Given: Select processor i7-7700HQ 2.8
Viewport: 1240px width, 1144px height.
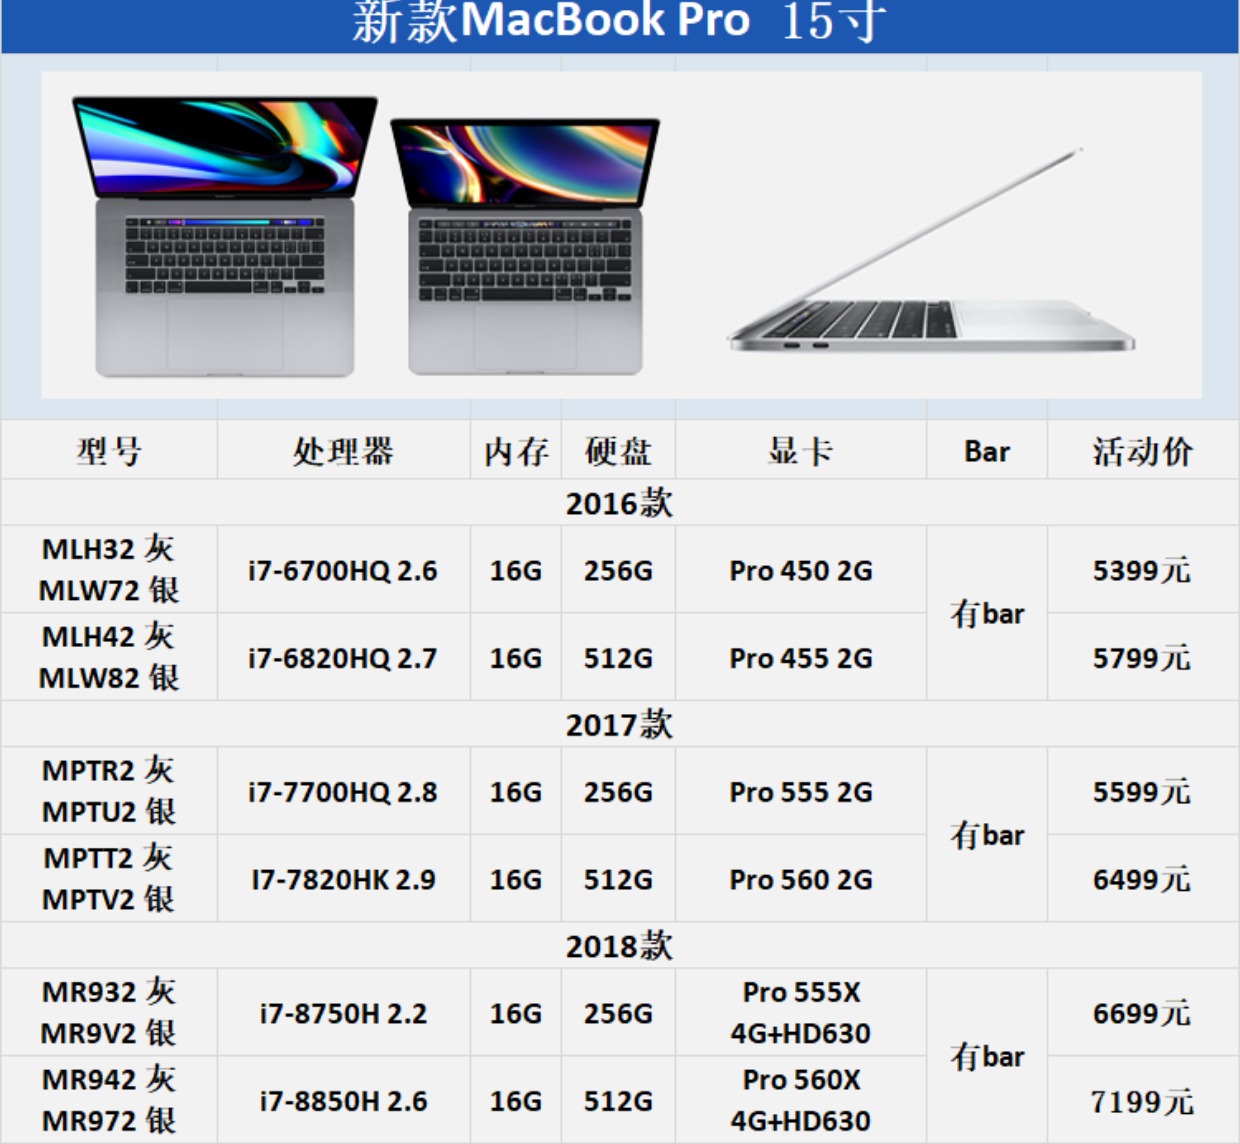Looking at the screenshot, I should tap(343, 792).
